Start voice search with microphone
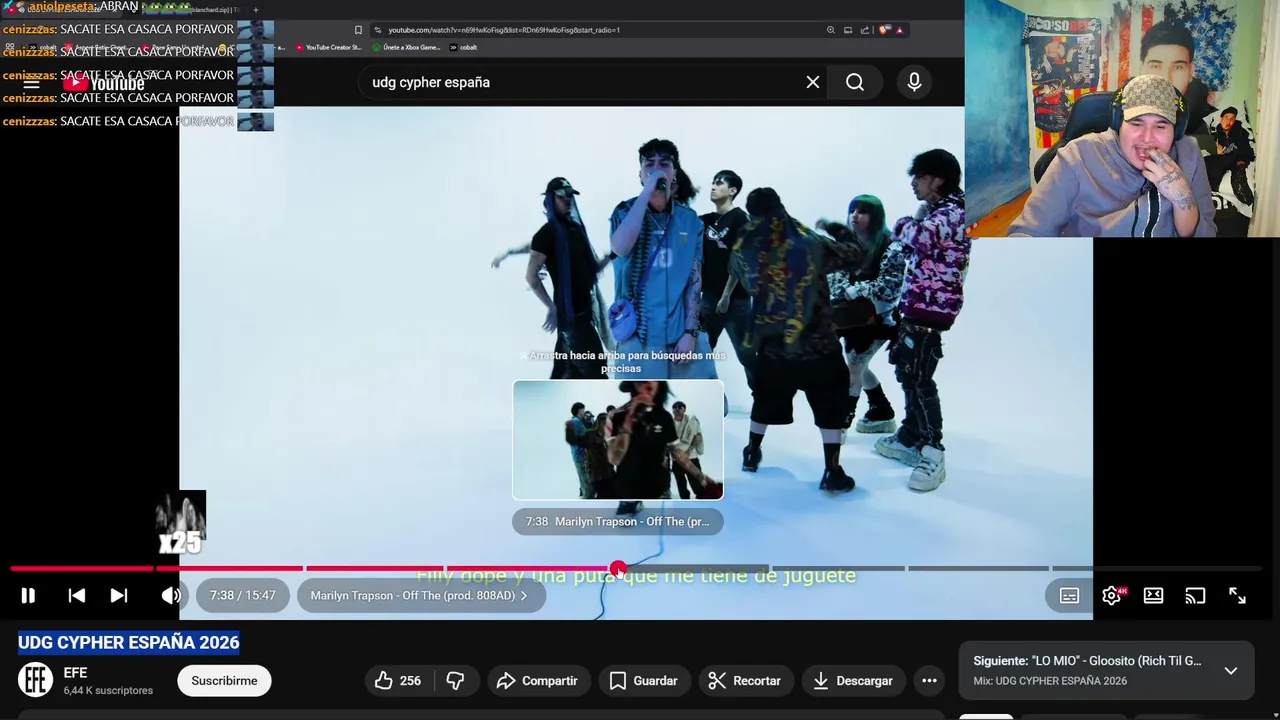The image size is (1280, 720). click(914, 82)
